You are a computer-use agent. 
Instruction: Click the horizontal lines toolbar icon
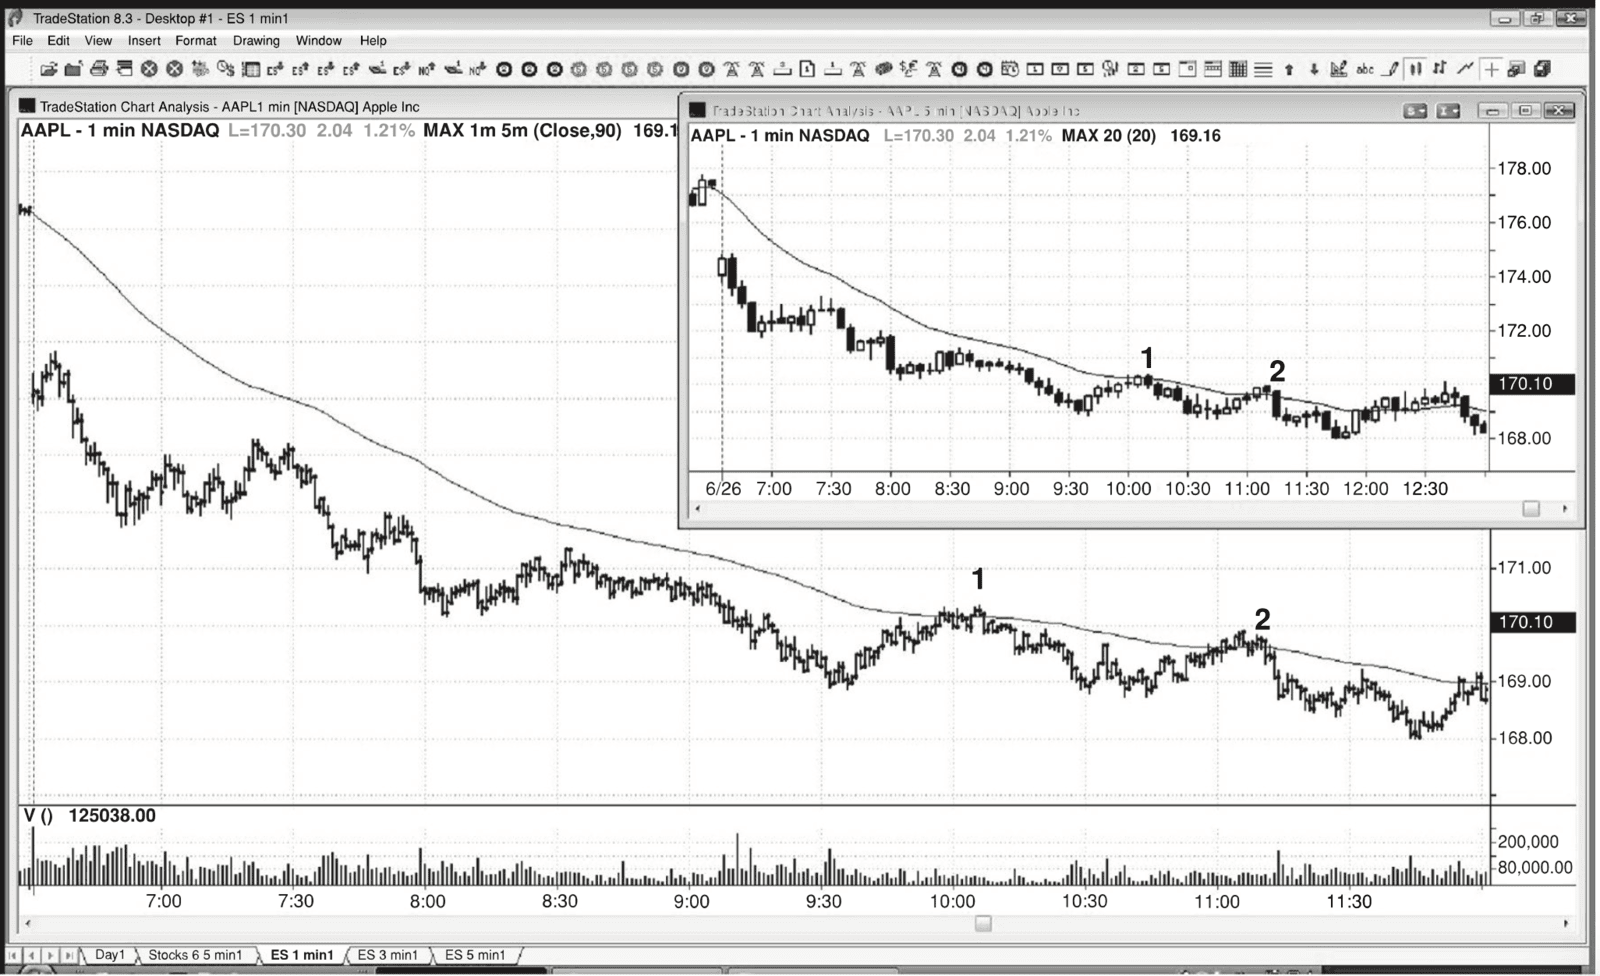tap(1263, 69)
